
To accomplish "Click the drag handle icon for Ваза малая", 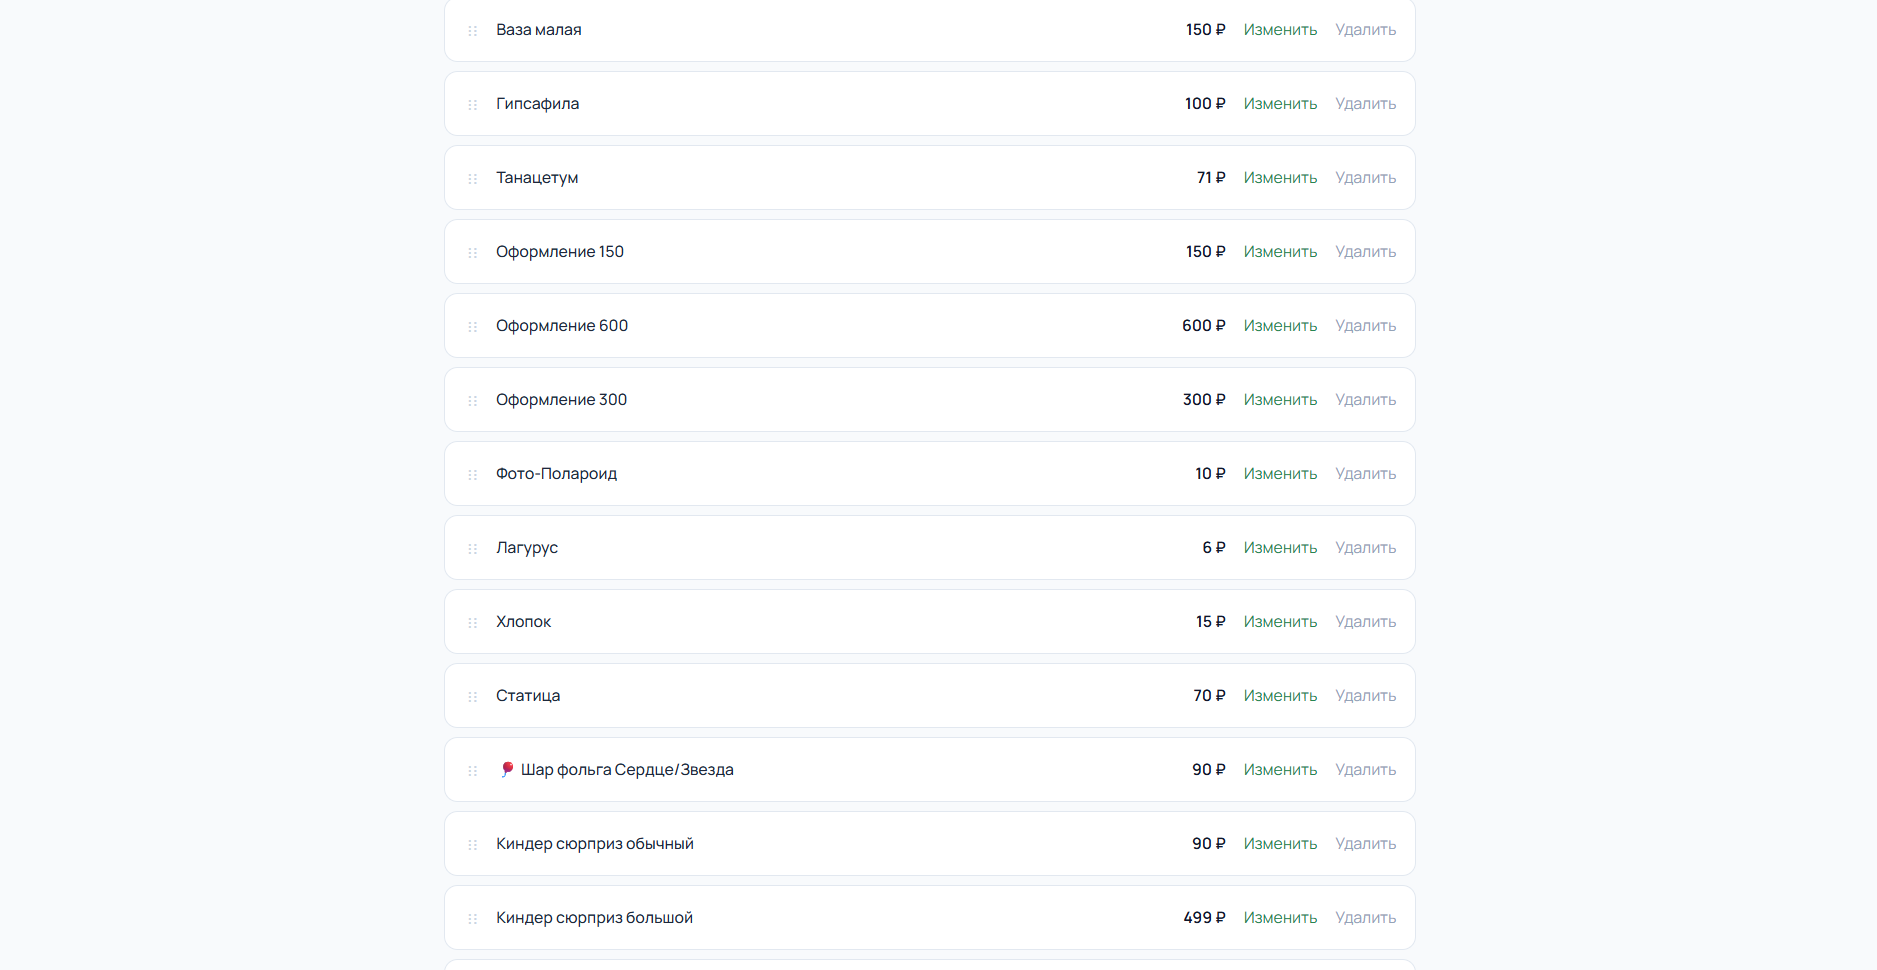I will pos(473,31).
